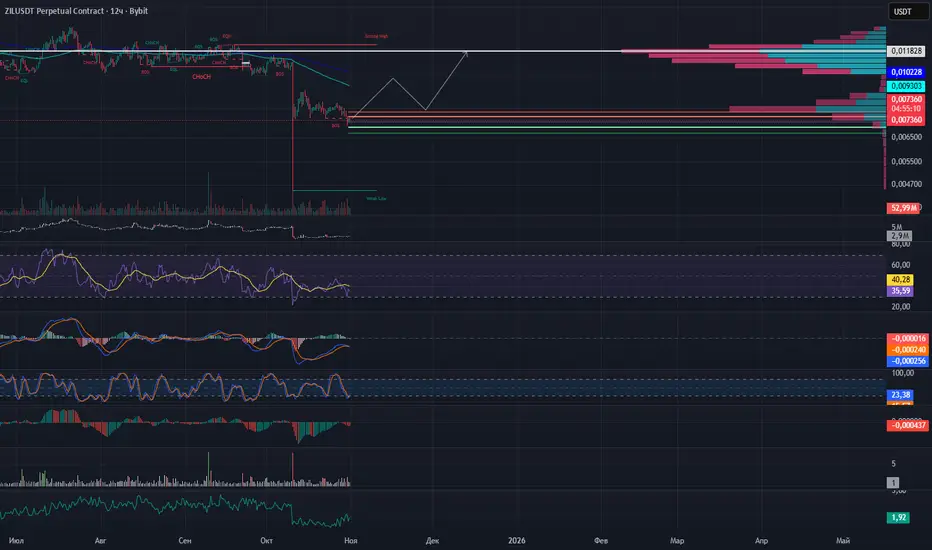Click the blue 23,38 stochastic value label
Image resolution: width=932 pixels, height=550 pixels.
[x=900, y=395]
